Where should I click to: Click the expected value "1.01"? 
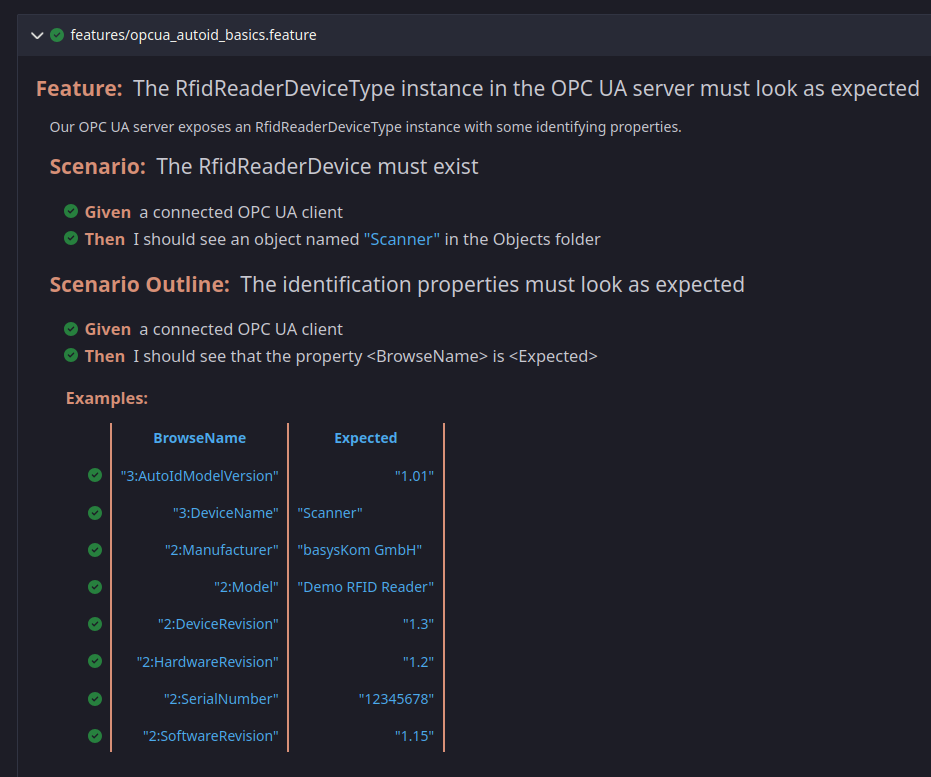[414, 476]
